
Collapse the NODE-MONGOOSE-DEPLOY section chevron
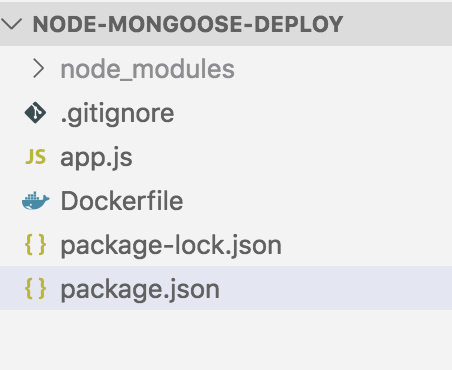pos(11,24)
